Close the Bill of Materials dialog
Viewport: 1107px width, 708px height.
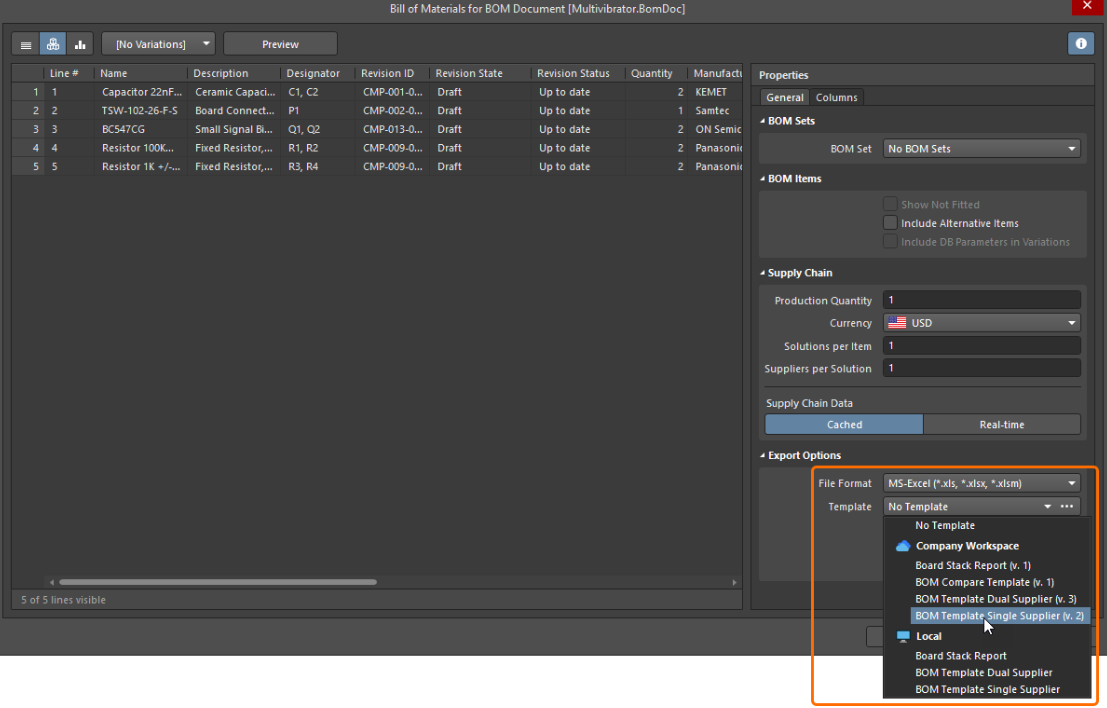click(1087, 7)
